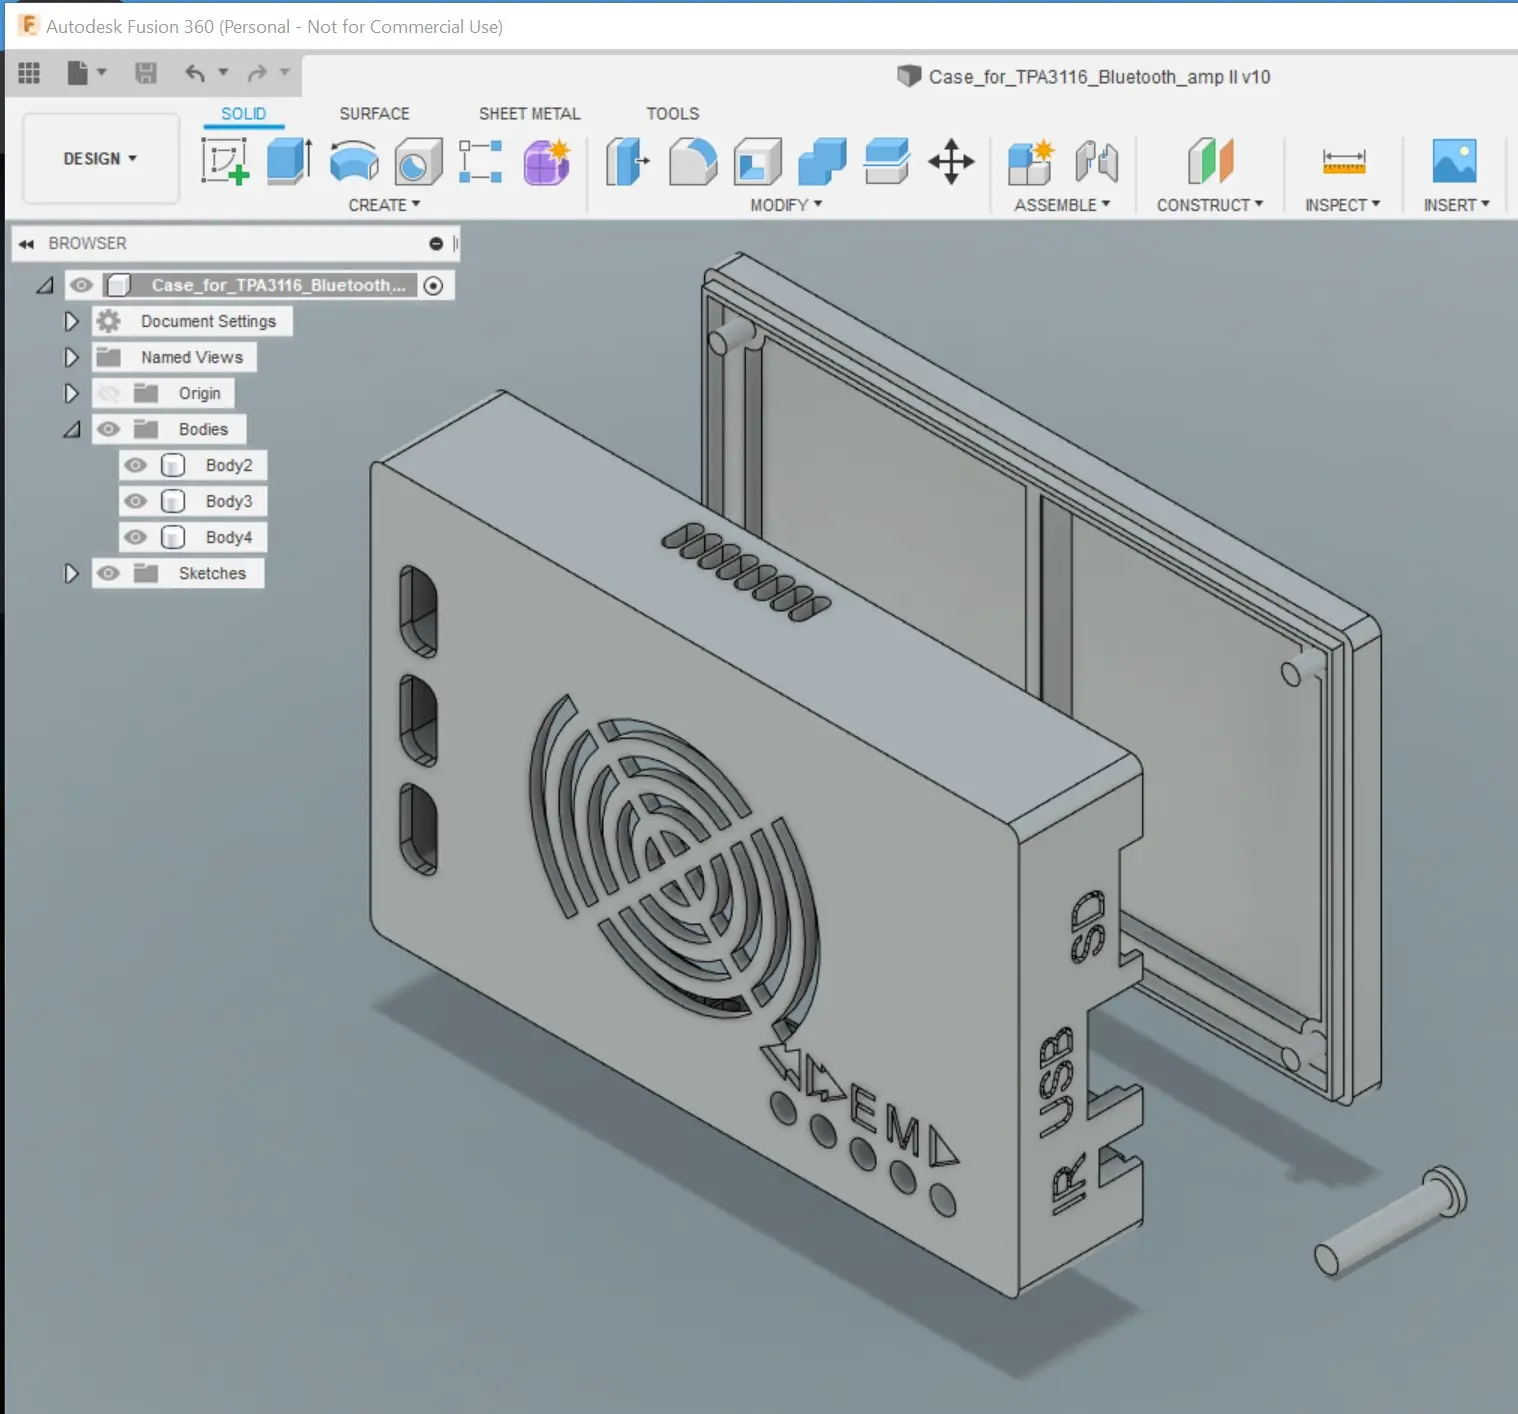Switch to the SURFACE tab
This screenshot has height=1414, width=1518.
coord(374,114)
